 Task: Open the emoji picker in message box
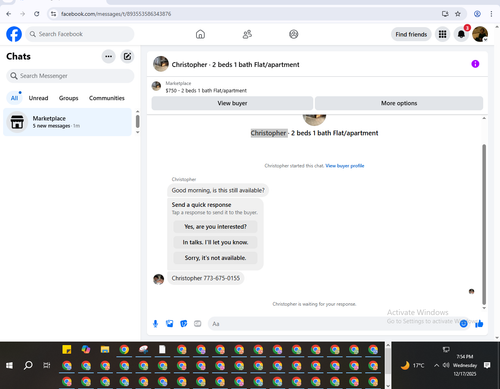click(463, 324)
